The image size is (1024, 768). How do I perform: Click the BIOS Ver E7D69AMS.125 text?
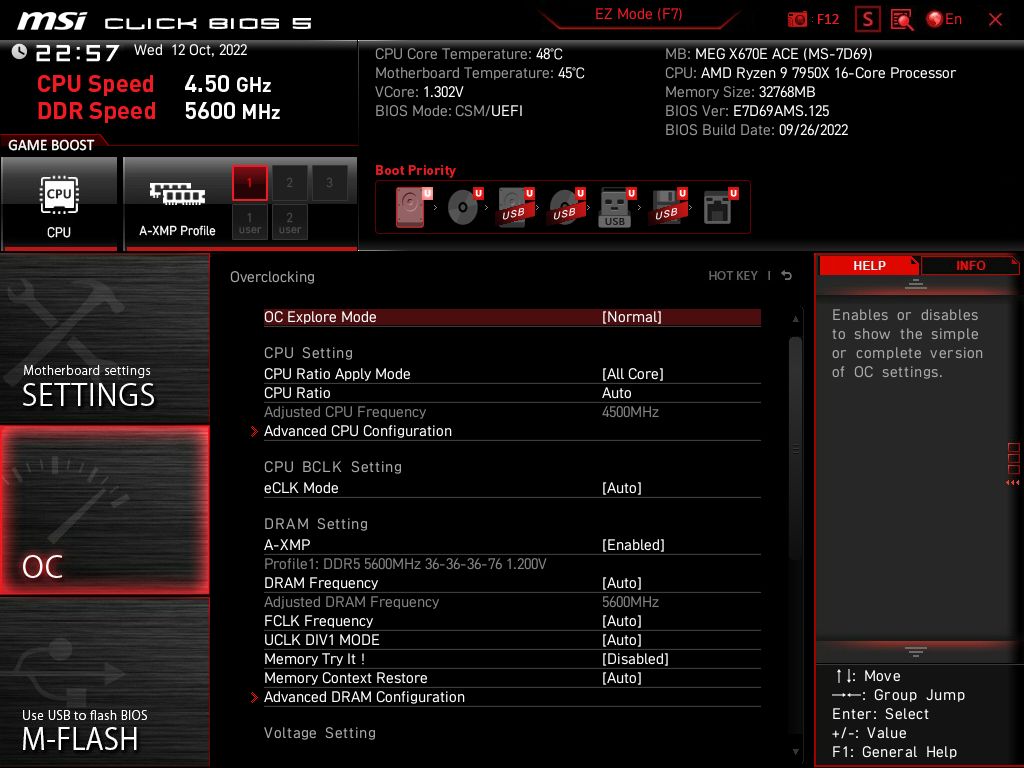point(747,111)
